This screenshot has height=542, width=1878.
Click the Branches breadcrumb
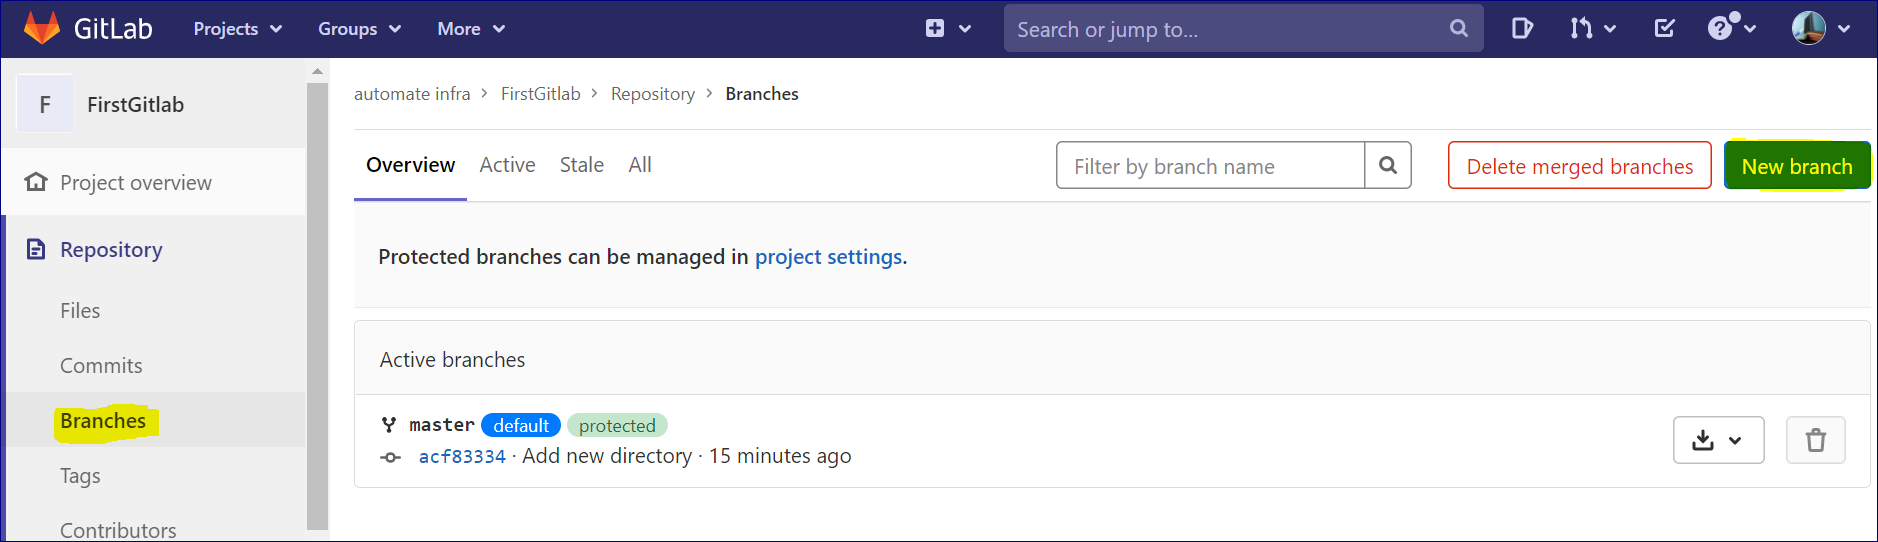(762, 94)
